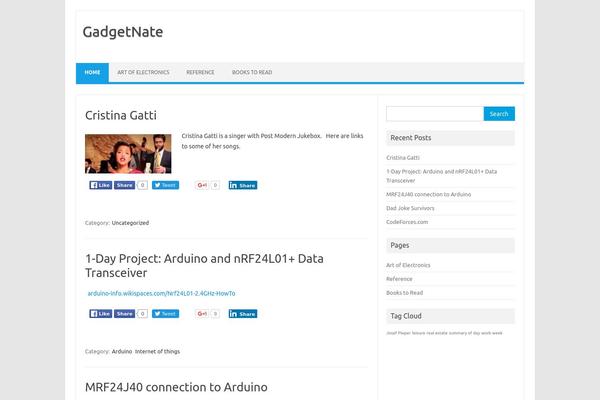The width and height of the screenshot is (600, 400).
Task: Share 1-Day Project post on LinkedIn
Action: tap(243, 313)
